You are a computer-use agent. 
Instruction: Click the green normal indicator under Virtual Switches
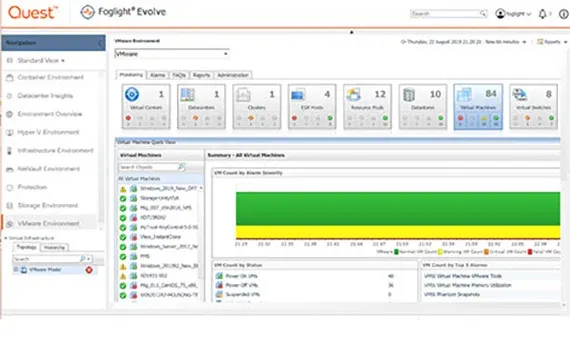click(x=551, y=118)
